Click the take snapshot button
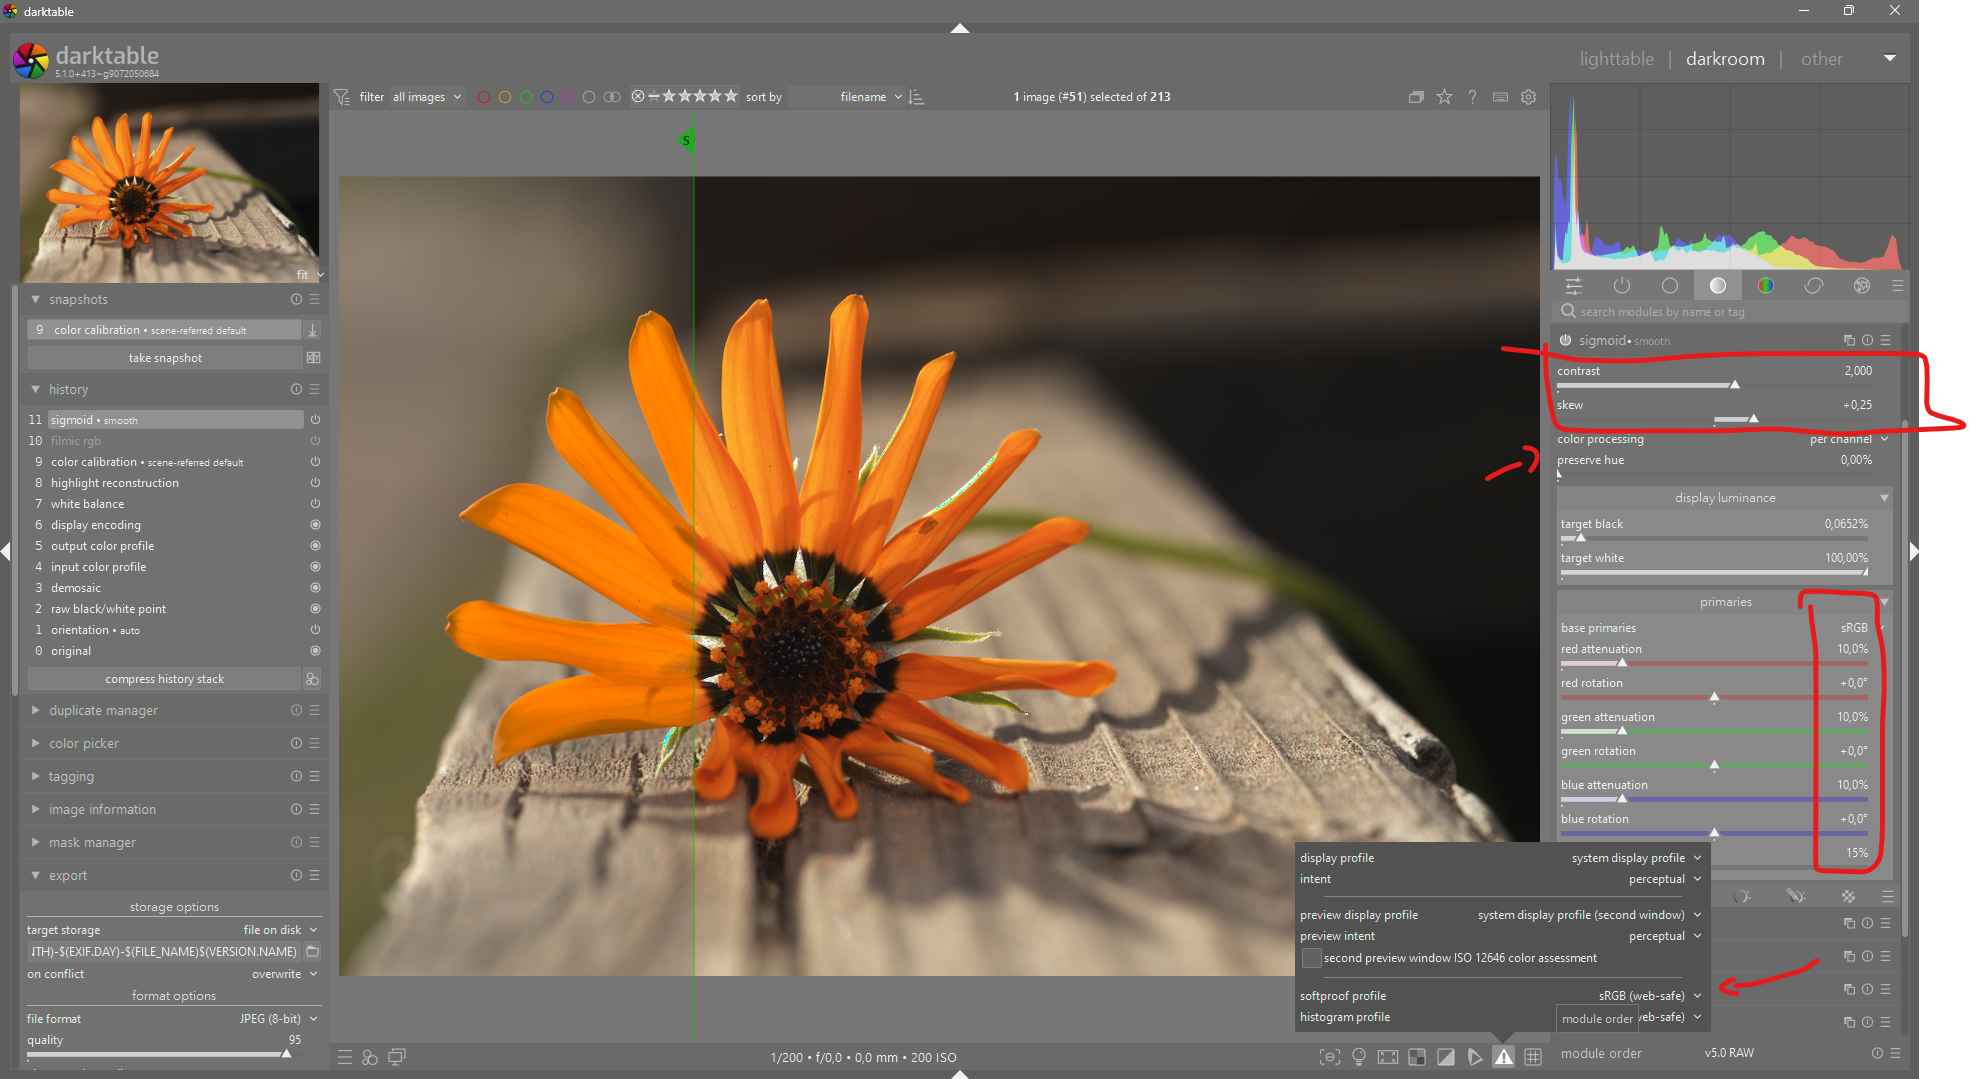The image size is (1970, 1079). coord(165,358)
